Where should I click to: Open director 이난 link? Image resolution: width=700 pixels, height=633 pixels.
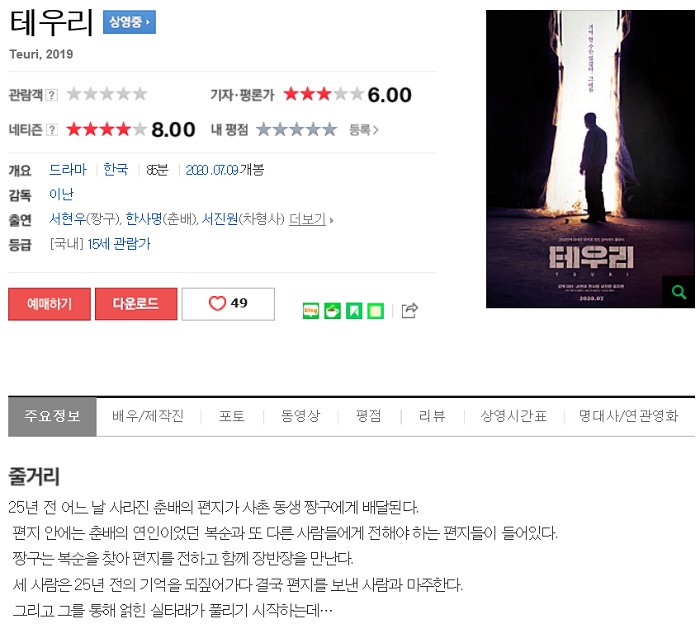click(x=61, y=194)
